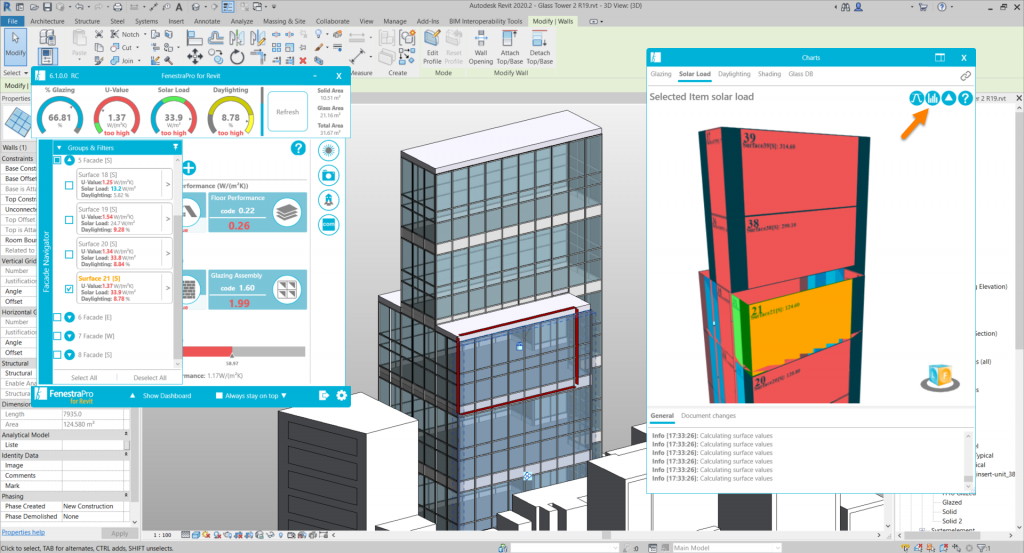Viewport: 1024px width, 553px height.
Task: Click the bell curve chart icon
Action: [x=916, y=99]
